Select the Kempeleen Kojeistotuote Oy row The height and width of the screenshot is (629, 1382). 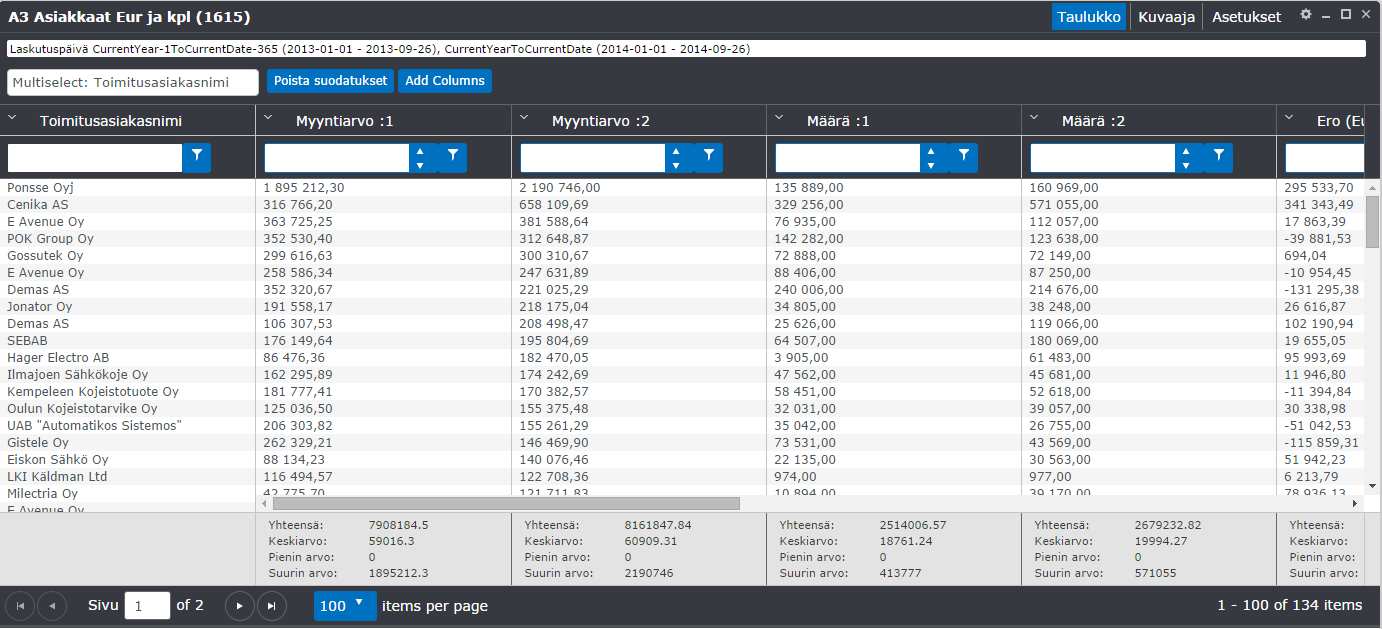(683, 391)
